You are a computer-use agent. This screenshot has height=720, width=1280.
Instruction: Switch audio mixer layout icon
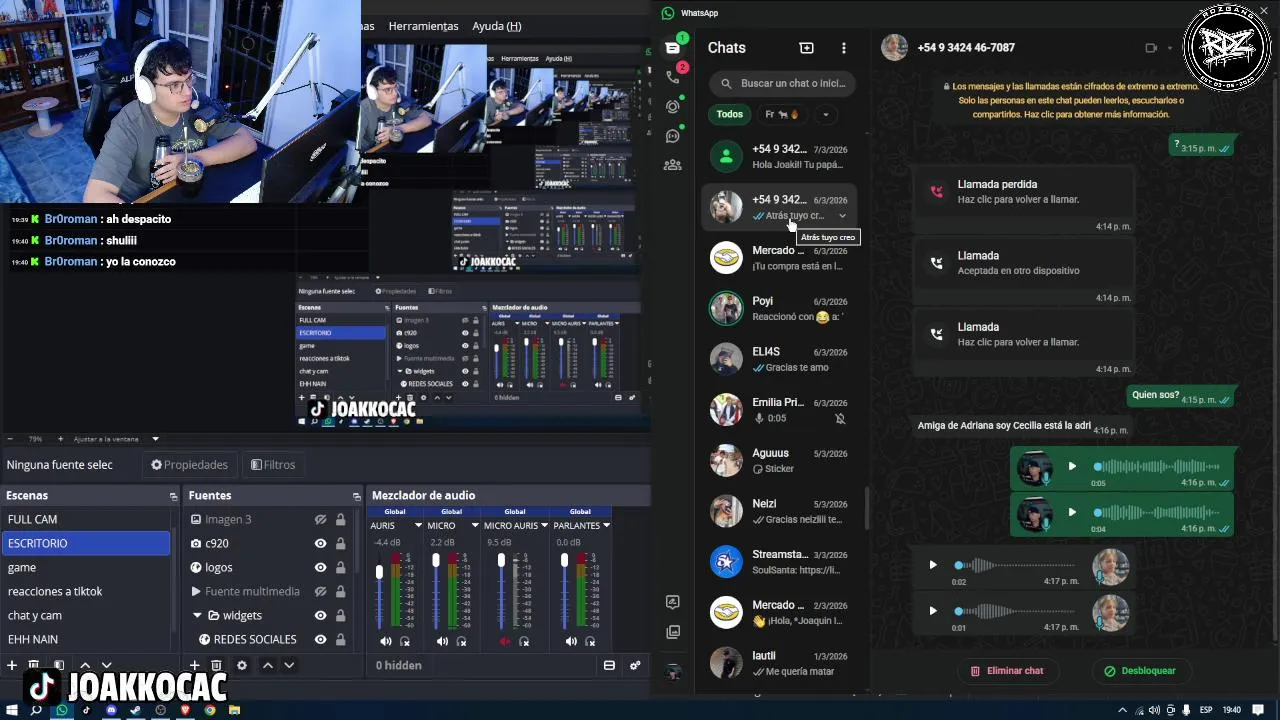tap(609, 665)
